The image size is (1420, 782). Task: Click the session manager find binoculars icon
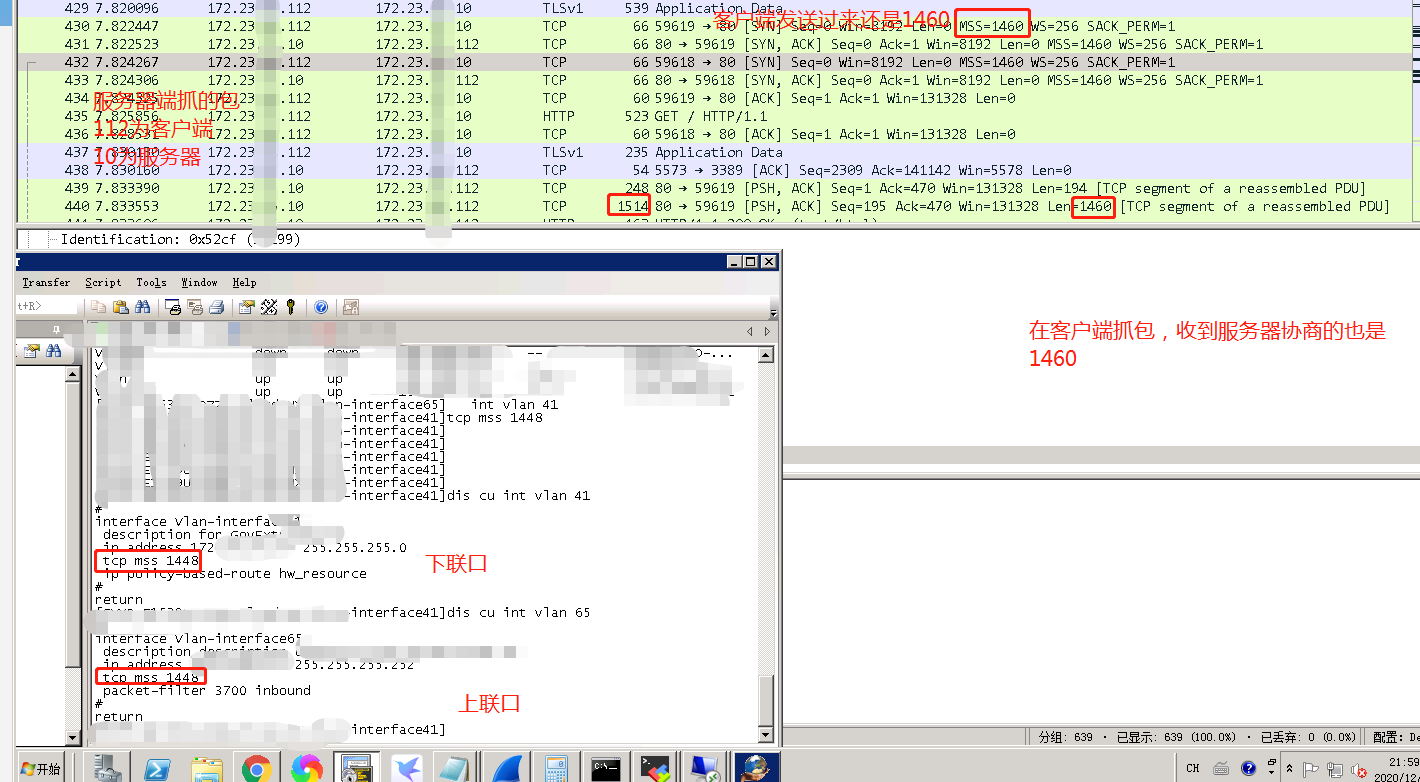click(x=53, y=351)
